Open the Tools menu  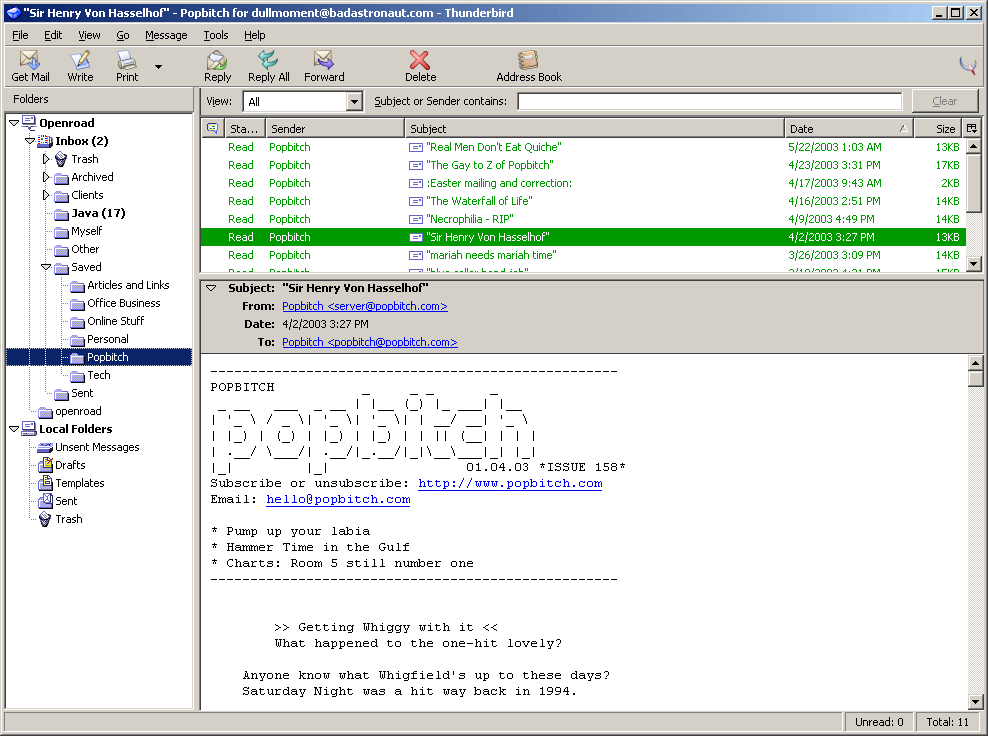click(215, 35)
